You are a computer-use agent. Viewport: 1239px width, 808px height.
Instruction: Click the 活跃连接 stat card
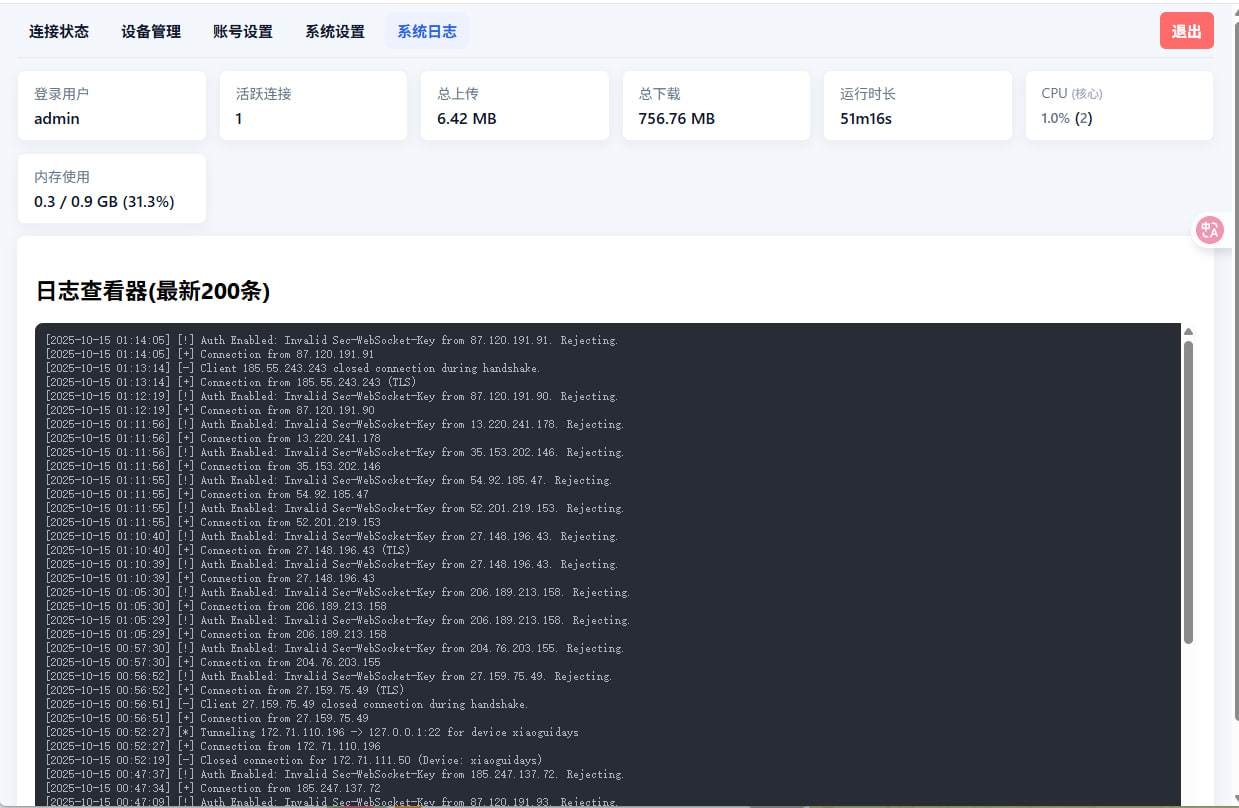[x=313, y=106]
